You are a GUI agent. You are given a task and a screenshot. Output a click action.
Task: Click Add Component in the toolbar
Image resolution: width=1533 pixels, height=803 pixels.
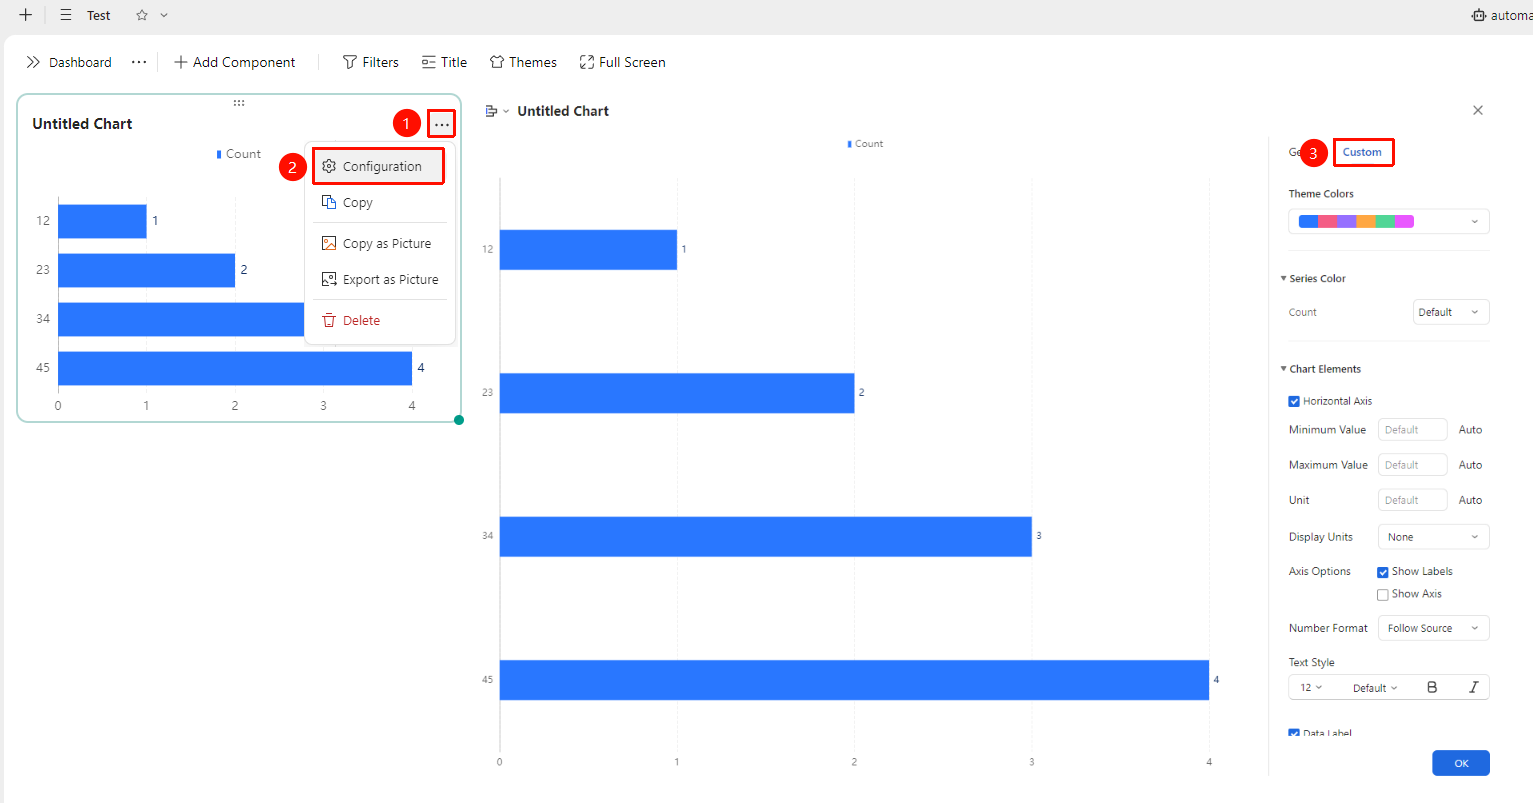click(235, 62)
